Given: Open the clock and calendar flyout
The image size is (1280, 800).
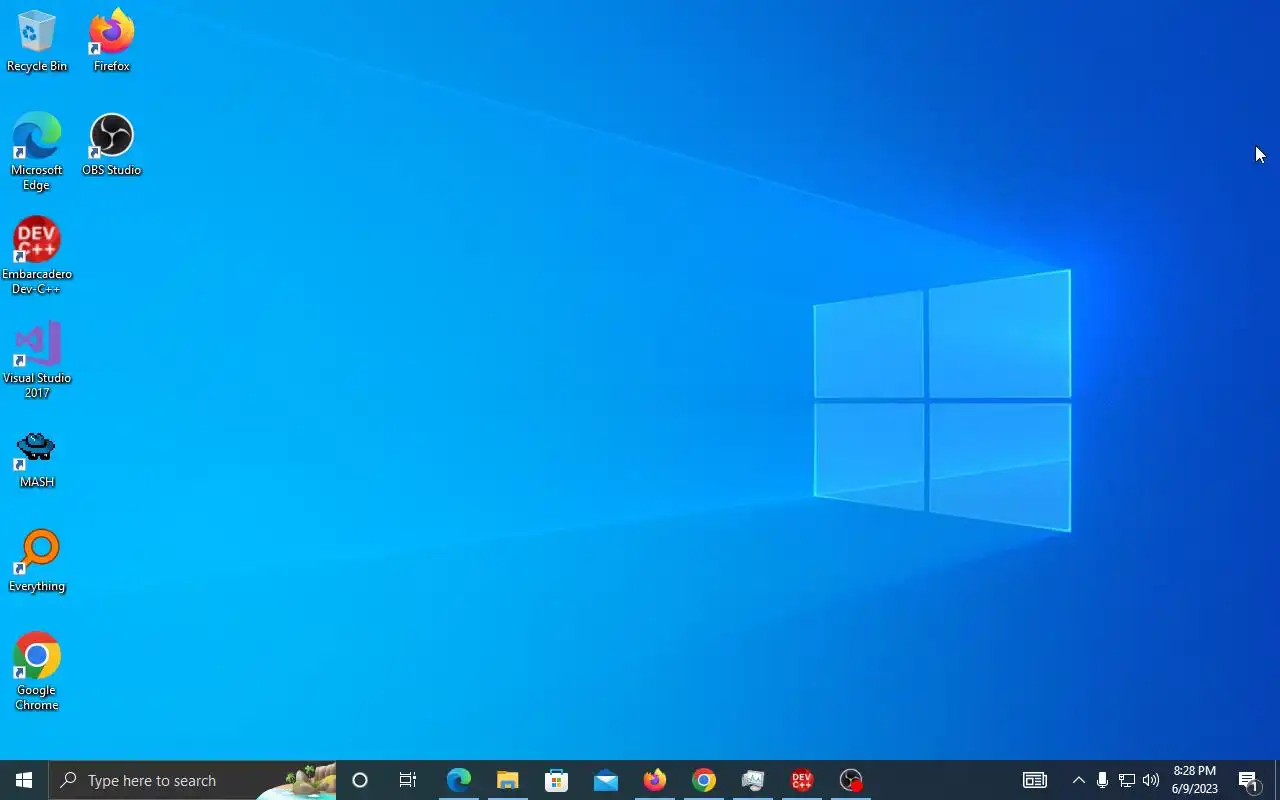Looking at the screenshot, I should [1195, 780].
